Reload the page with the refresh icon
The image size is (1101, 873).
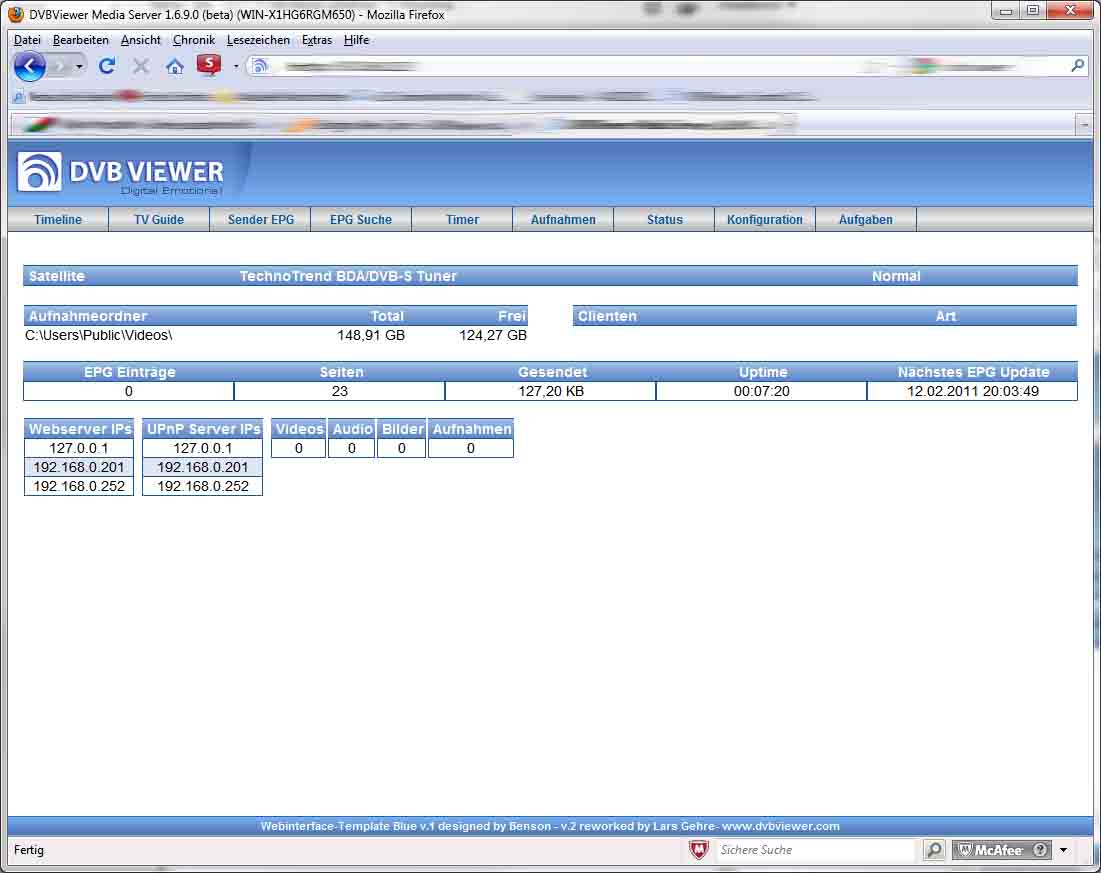(107, 67)
